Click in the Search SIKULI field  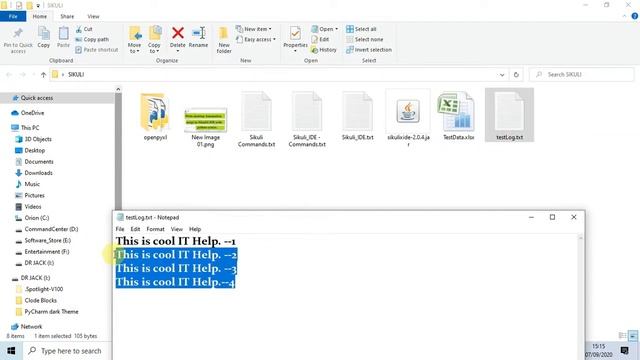click(582, 75)
